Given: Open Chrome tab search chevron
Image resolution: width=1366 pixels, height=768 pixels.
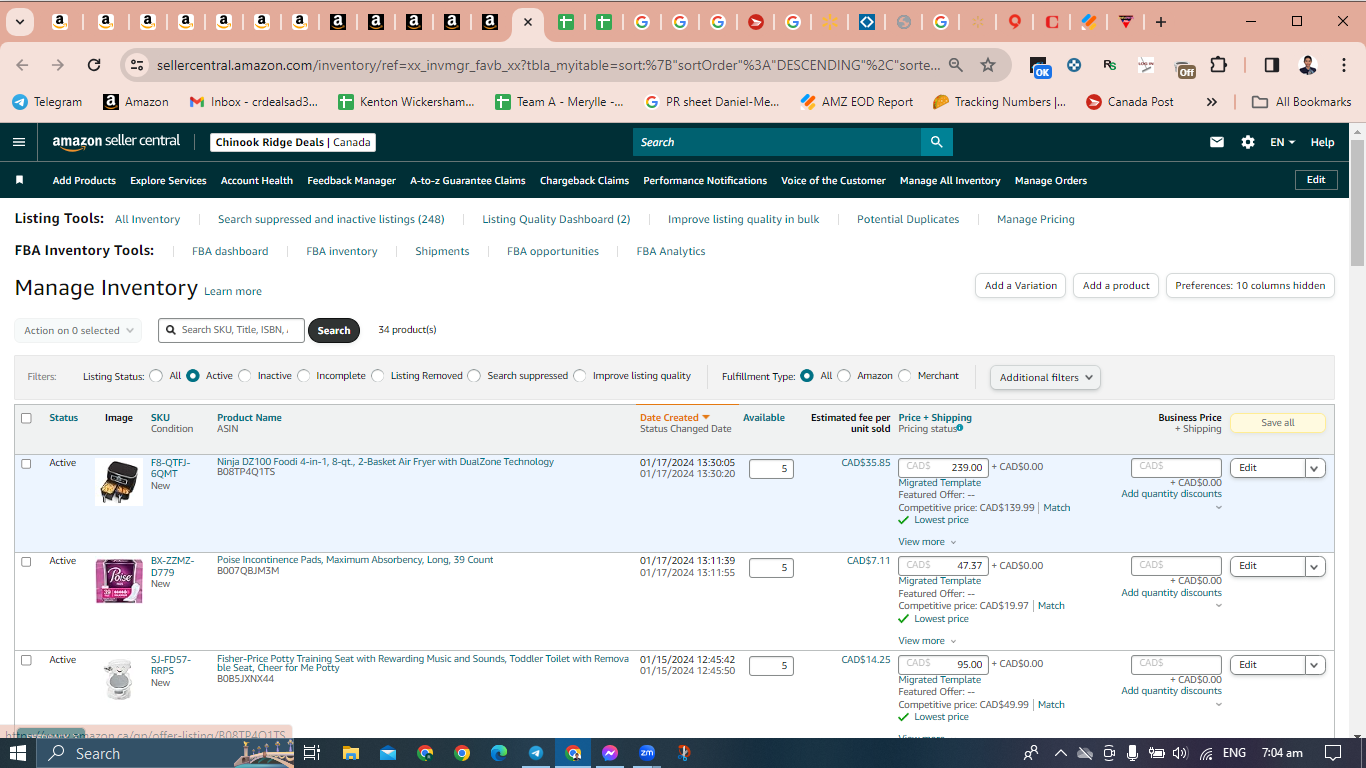Looking at the screenshot, I should point(20,22).
